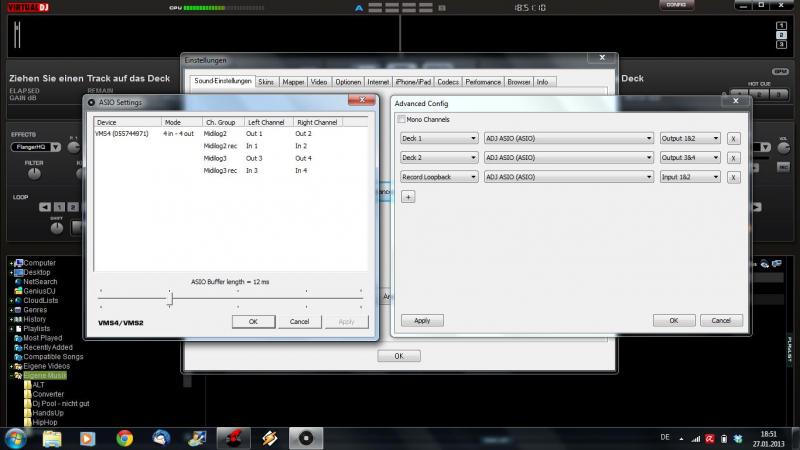The width and height of the screenshot is (800, 450).
Task: Click Cancel in ASIO Settings dialog
Action: click(299, 322)
